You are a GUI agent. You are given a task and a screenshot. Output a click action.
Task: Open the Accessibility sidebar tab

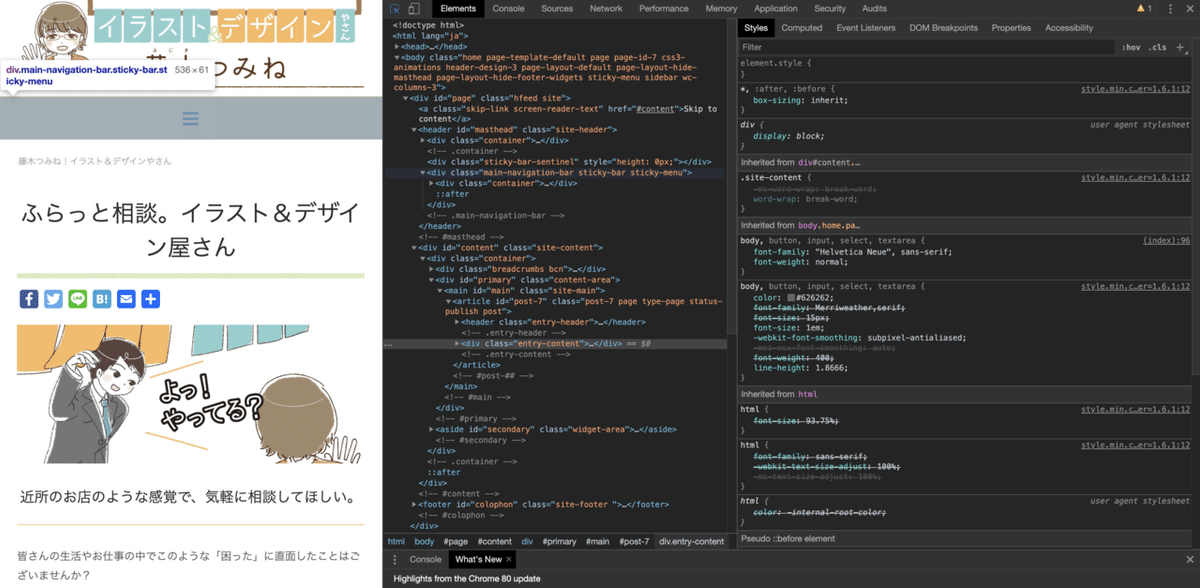pyautogui.click(x=1069, y=28)
